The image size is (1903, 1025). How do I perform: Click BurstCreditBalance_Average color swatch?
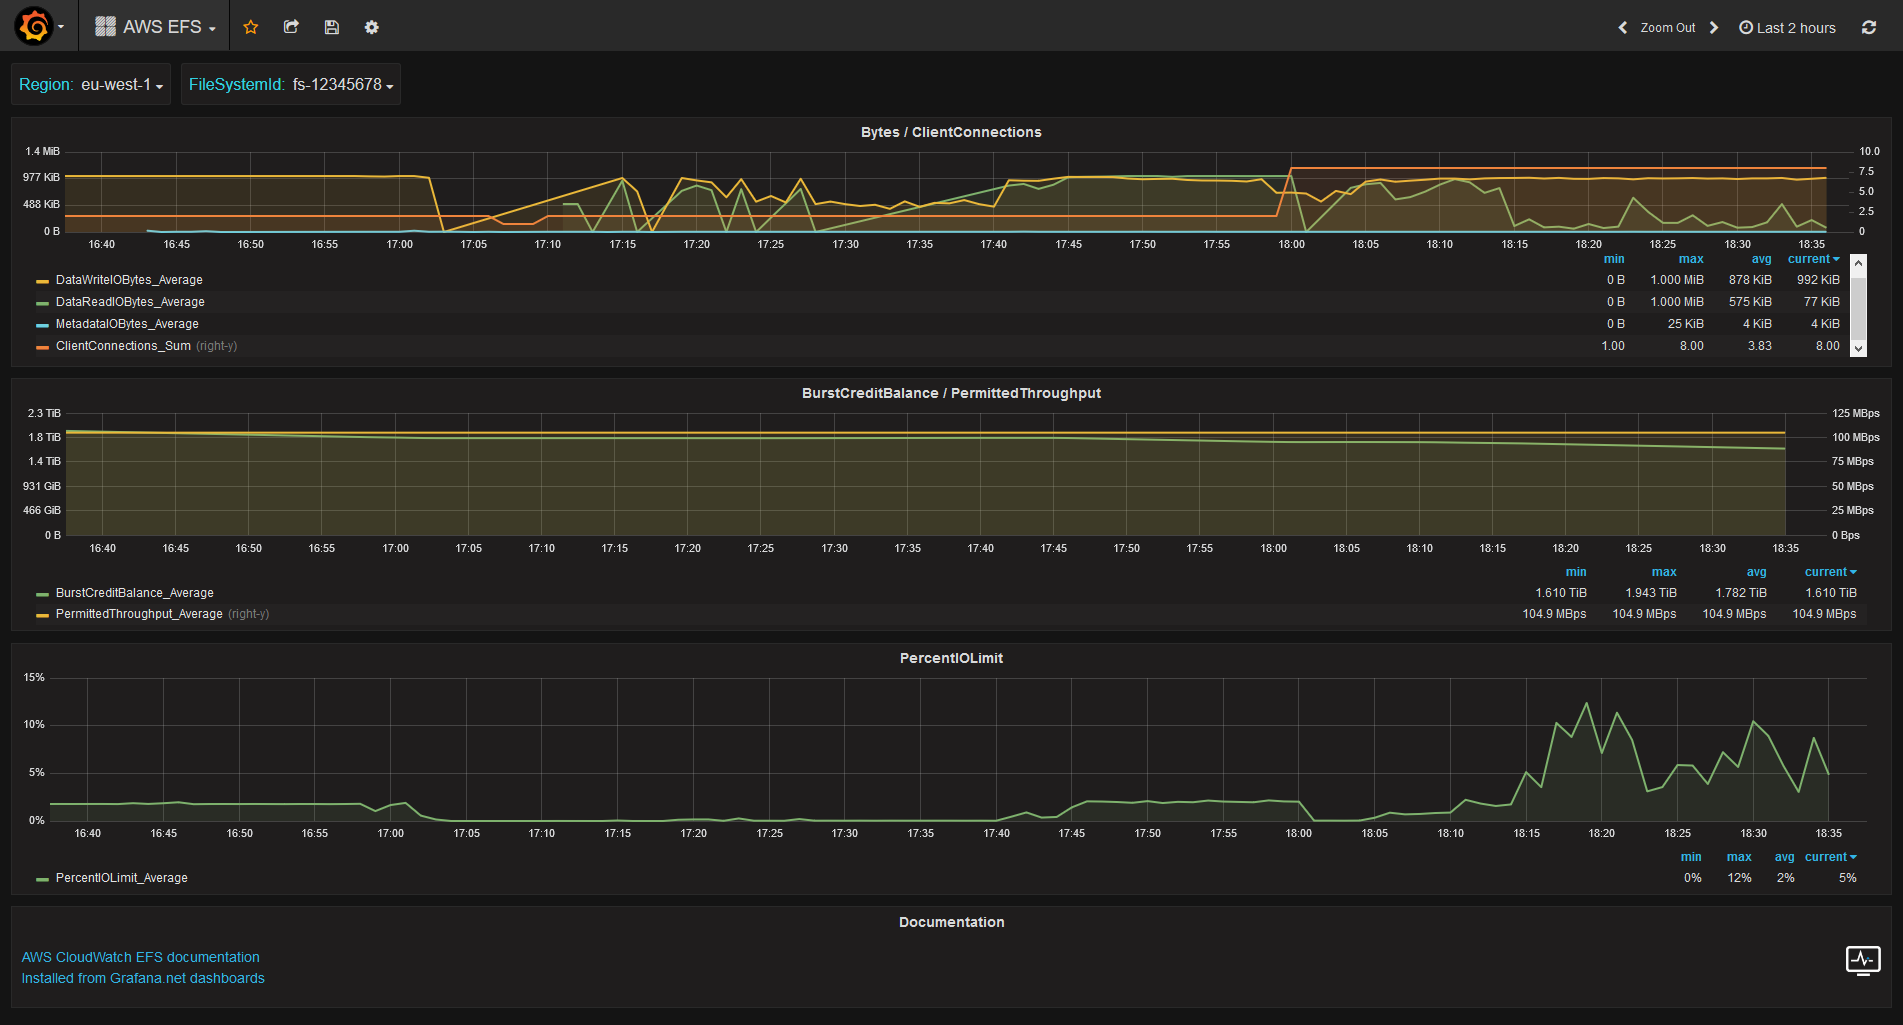pos(42,594)
